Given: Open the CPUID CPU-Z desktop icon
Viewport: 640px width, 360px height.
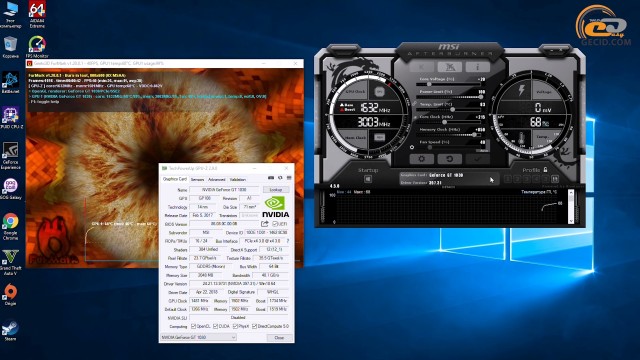Looking at the screenshot, I should pos(11,118).
